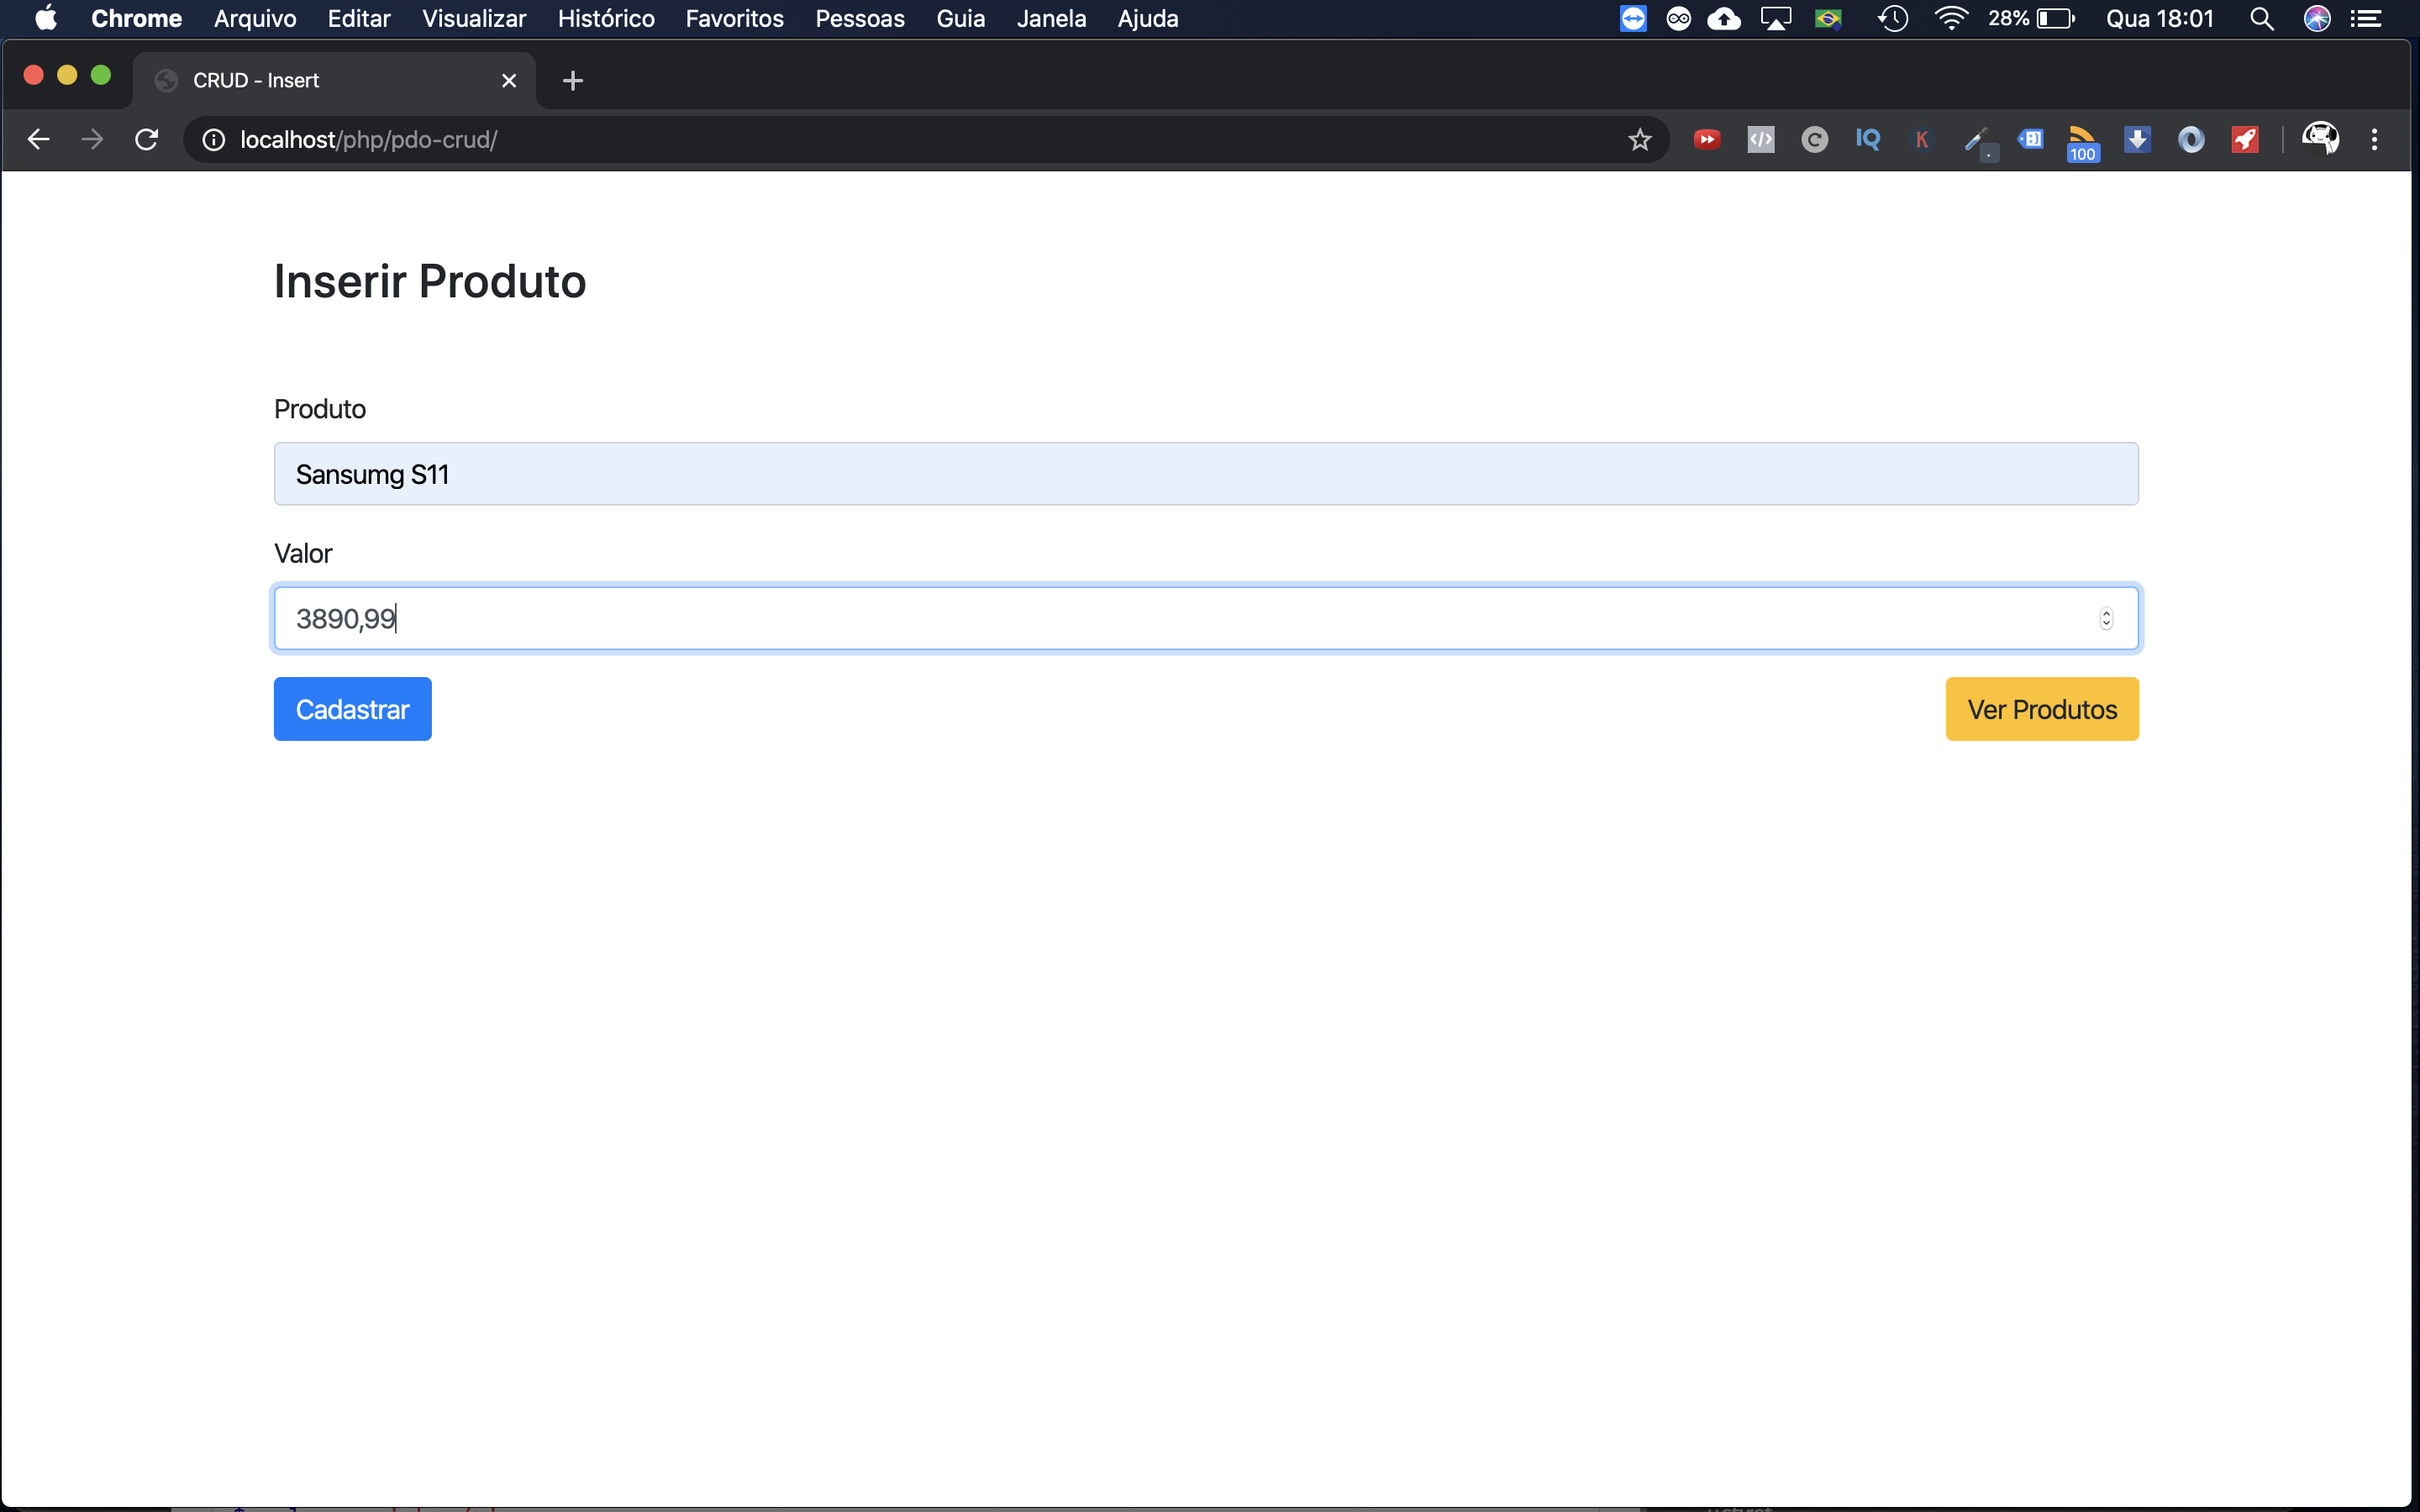Click the Ver Produtos button
The image size is (2420, 1512).
click(2041, 709)
